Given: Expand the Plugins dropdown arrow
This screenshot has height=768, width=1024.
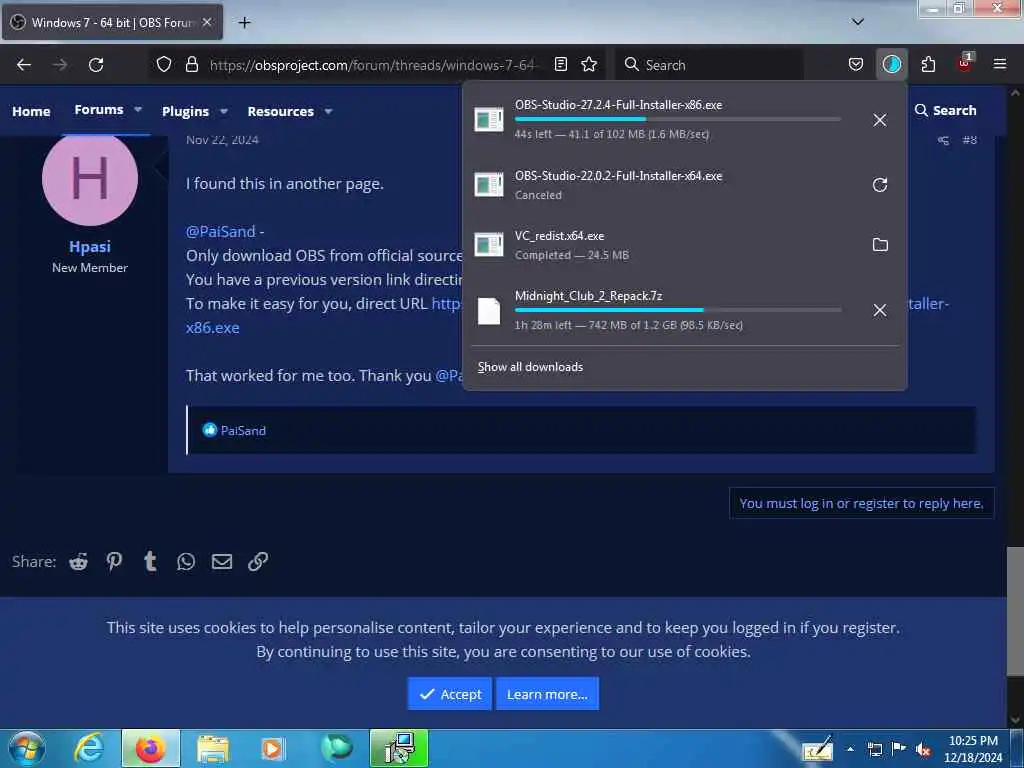Looking at the screenshot, I should click(x=224, y=111).
